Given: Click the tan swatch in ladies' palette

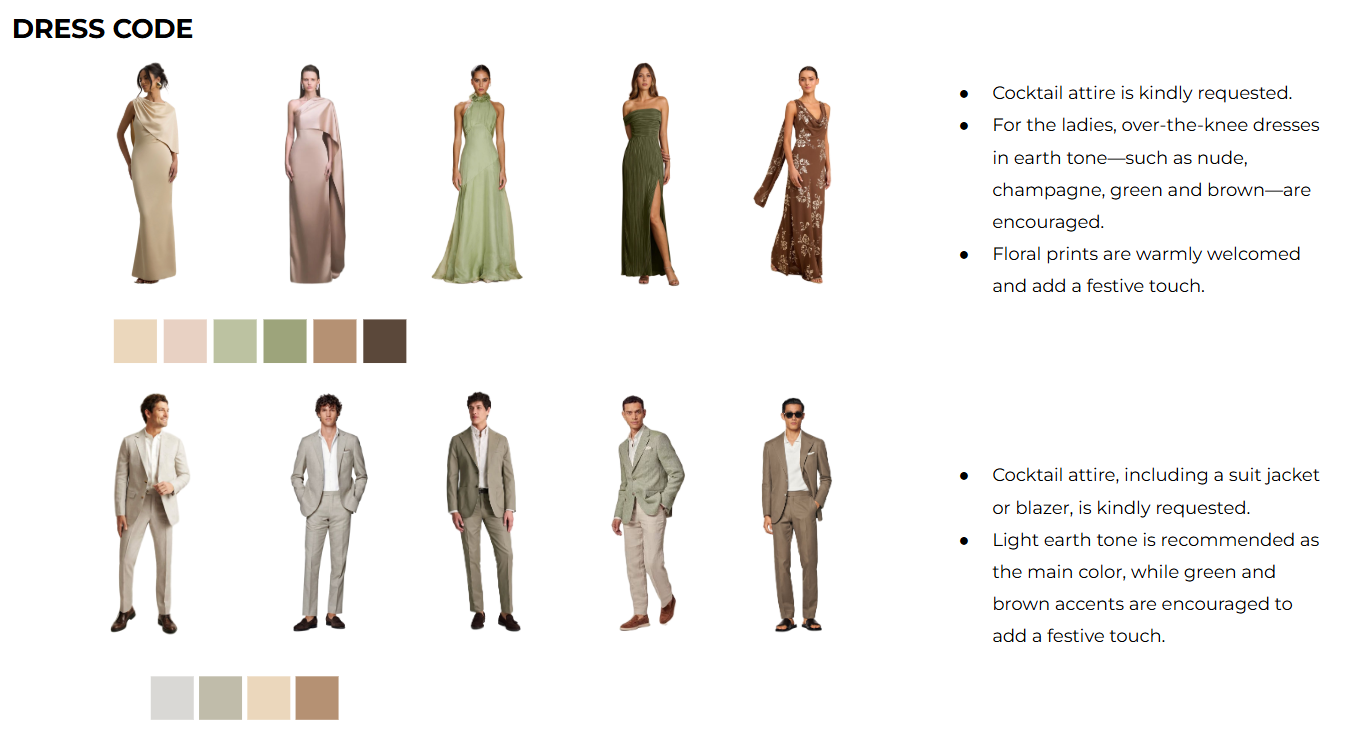Looking at the screenshot, I should point(335,341).
